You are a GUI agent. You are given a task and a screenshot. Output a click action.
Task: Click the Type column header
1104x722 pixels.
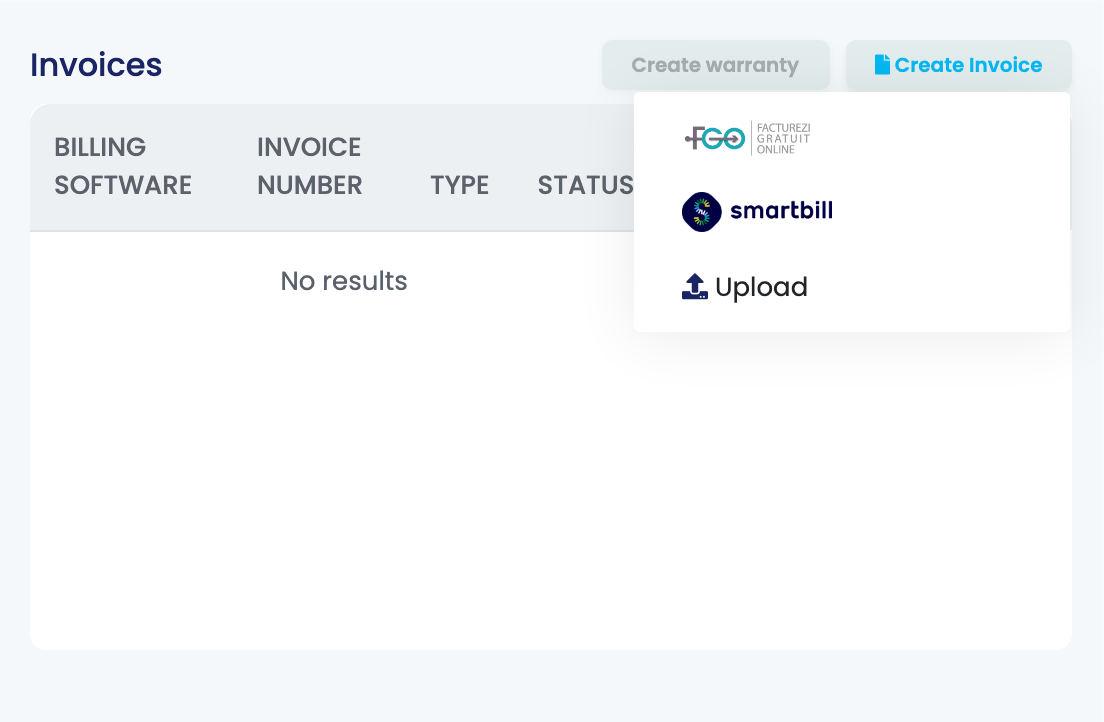click(x=460, y=185)
